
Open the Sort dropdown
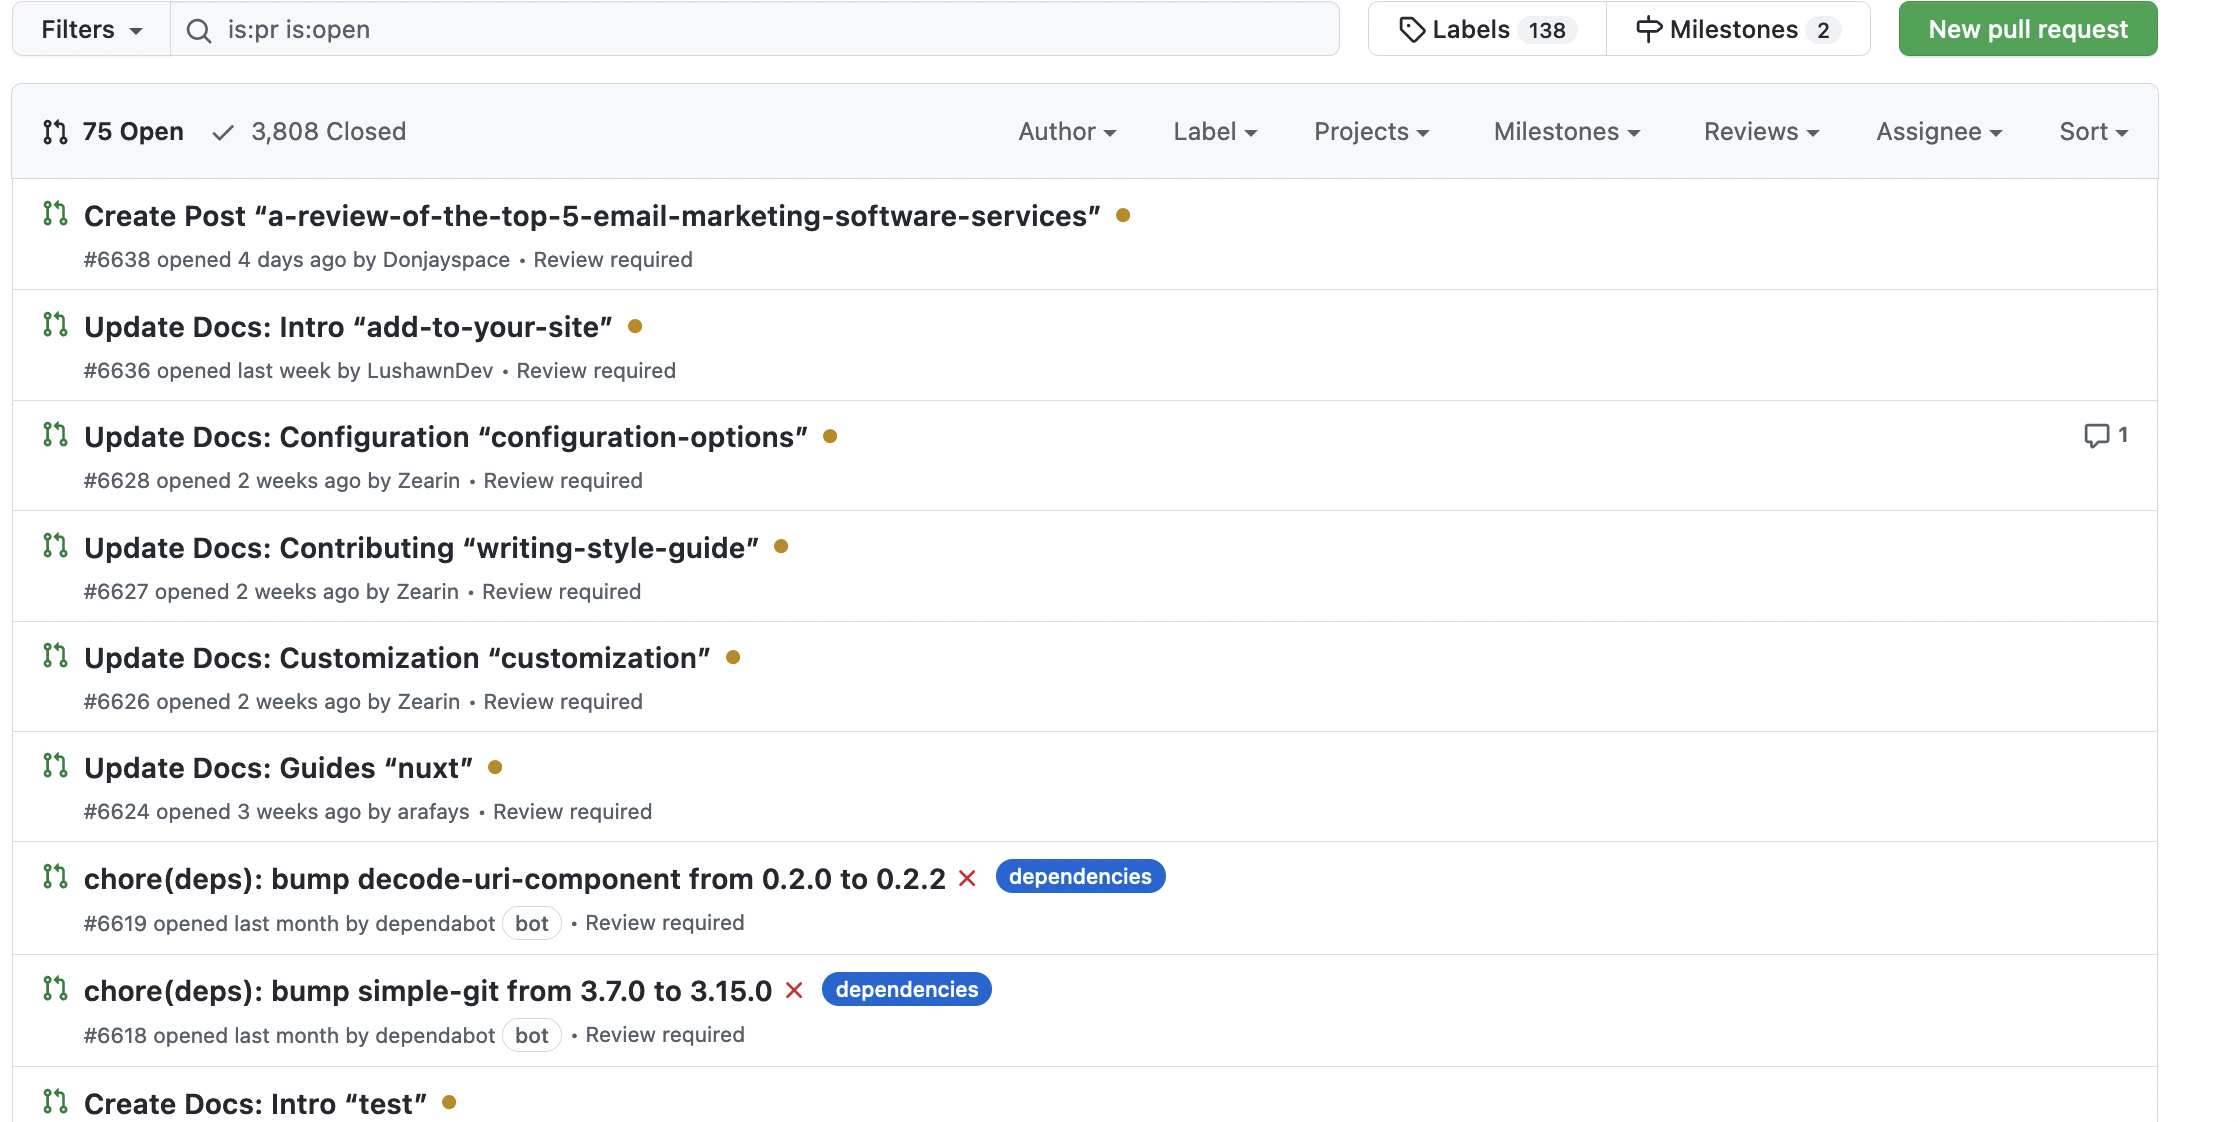pos(2092,131)
